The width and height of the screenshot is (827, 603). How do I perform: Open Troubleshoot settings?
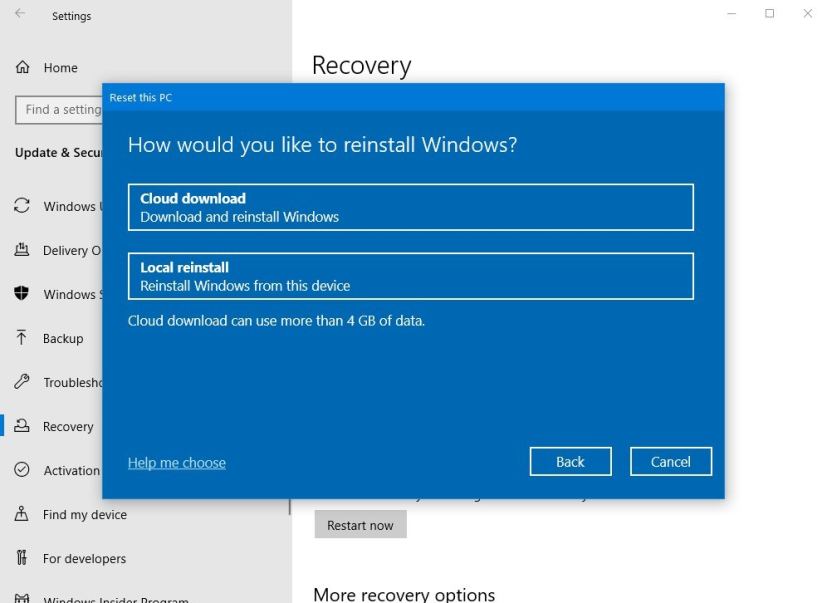point(70,382)
